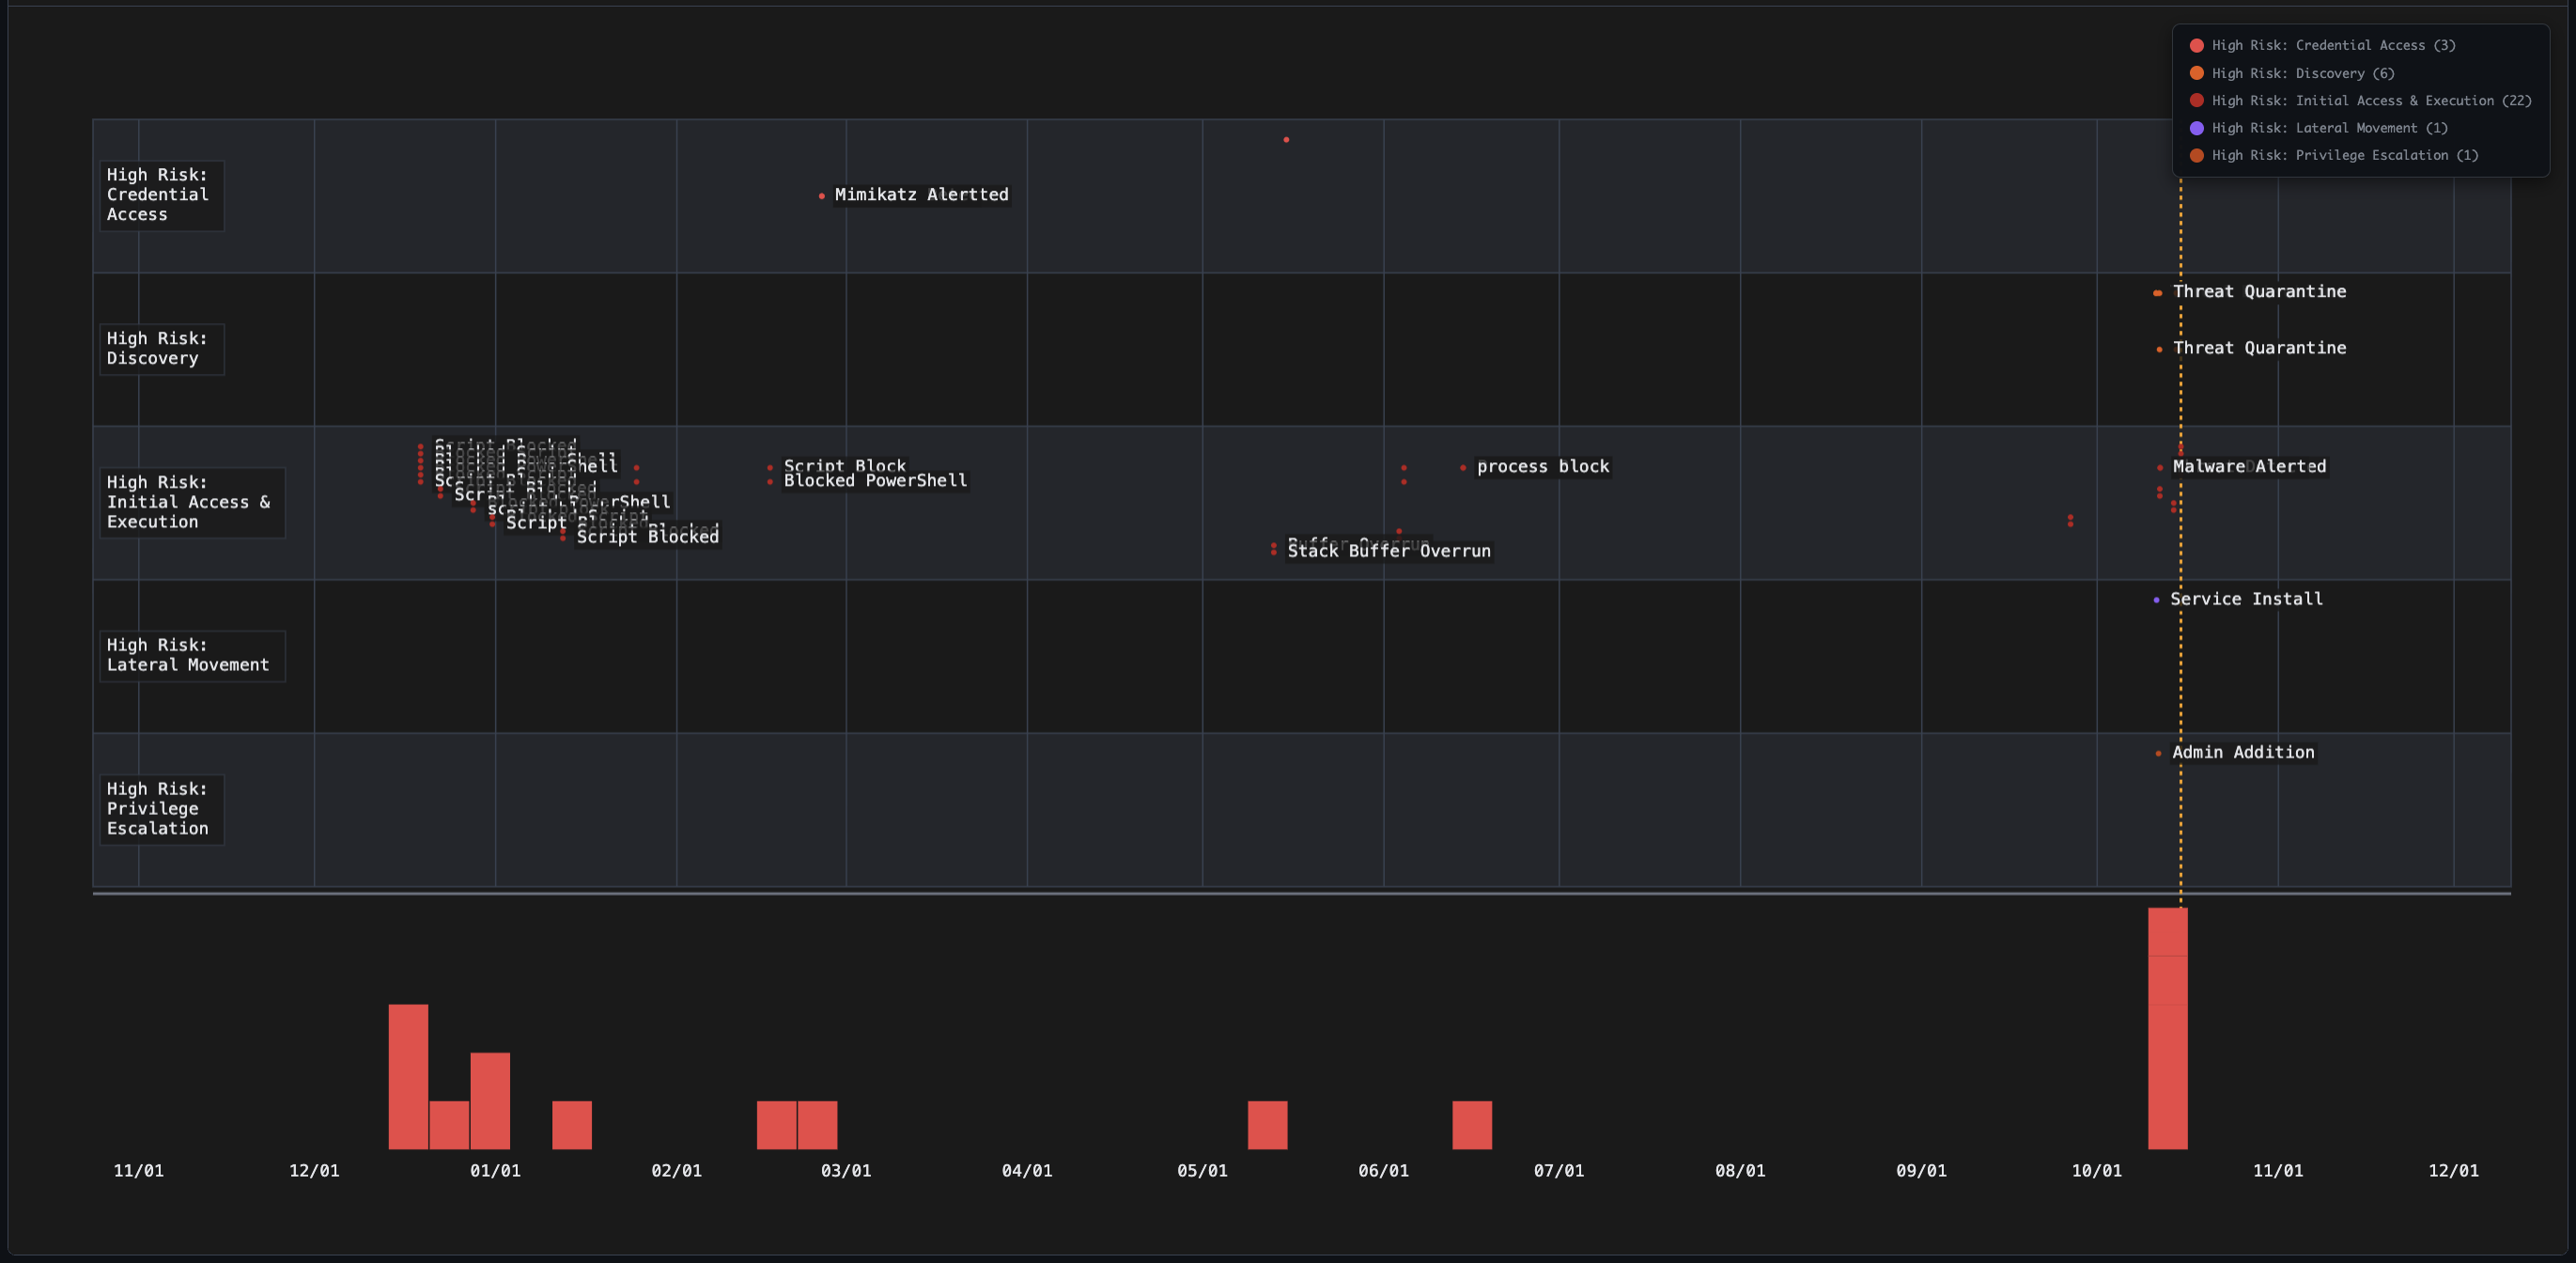
Task: Select the "Mimikatz Alertted" event marker
Action: point(822,195)
